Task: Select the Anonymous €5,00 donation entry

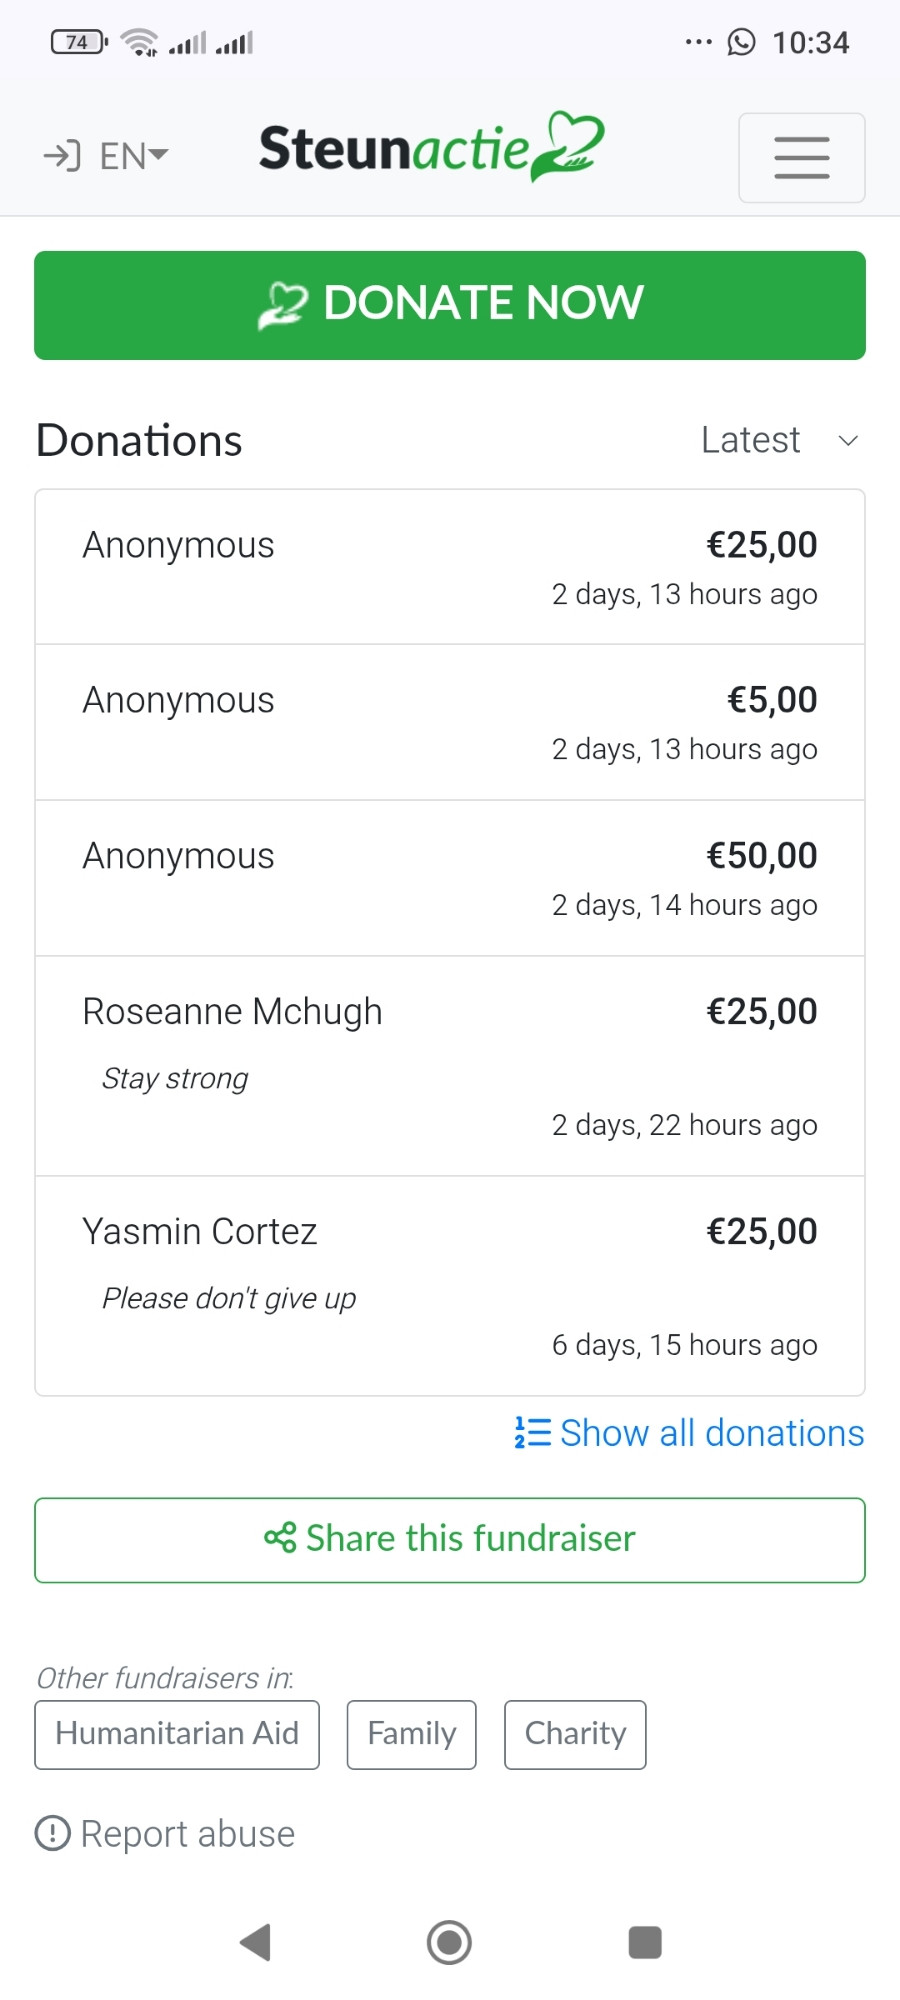Action: [x=450, y=722]
